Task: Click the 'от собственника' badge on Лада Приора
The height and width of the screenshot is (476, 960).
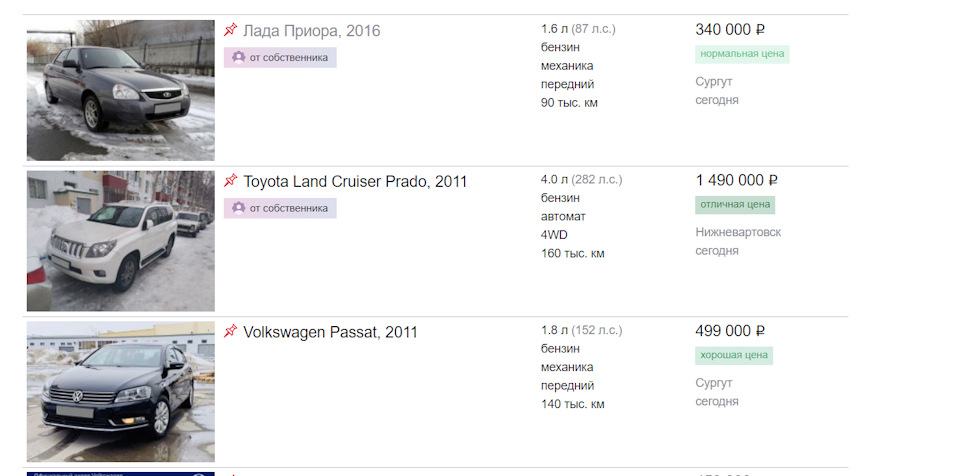Action: (280, 58)
